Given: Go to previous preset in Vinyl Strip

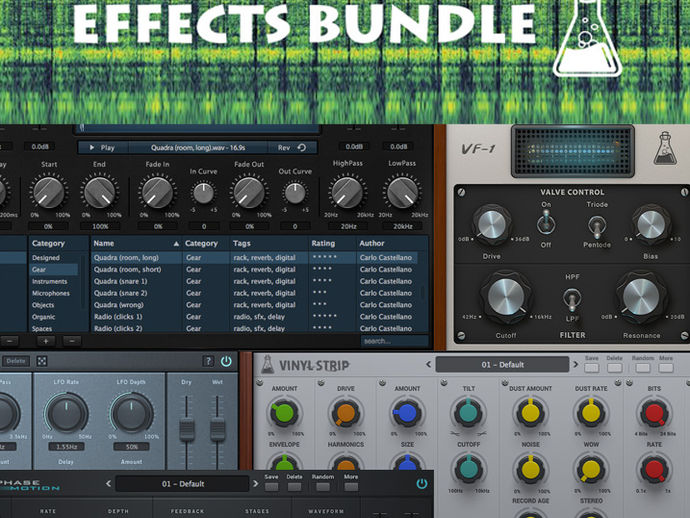Looking at the screenshot, I should point(428,364).
